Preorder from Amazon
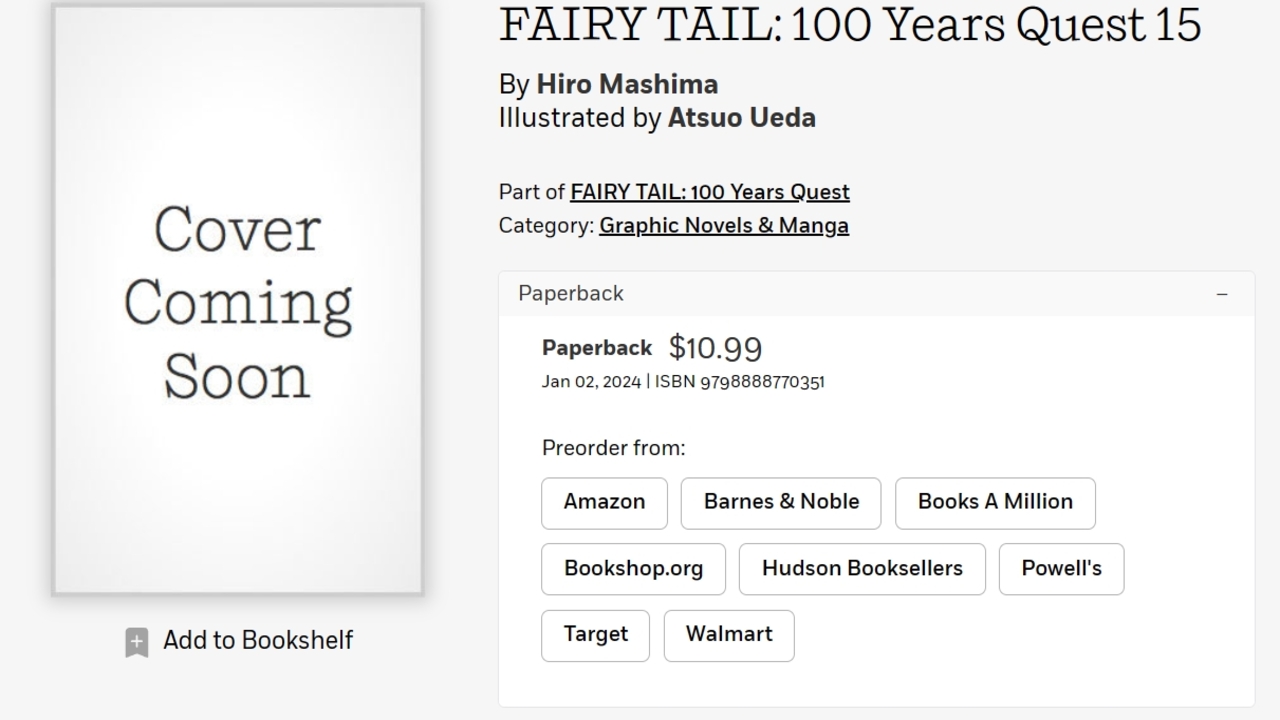This screenshot has height=720, width=1280. [604, 502]
